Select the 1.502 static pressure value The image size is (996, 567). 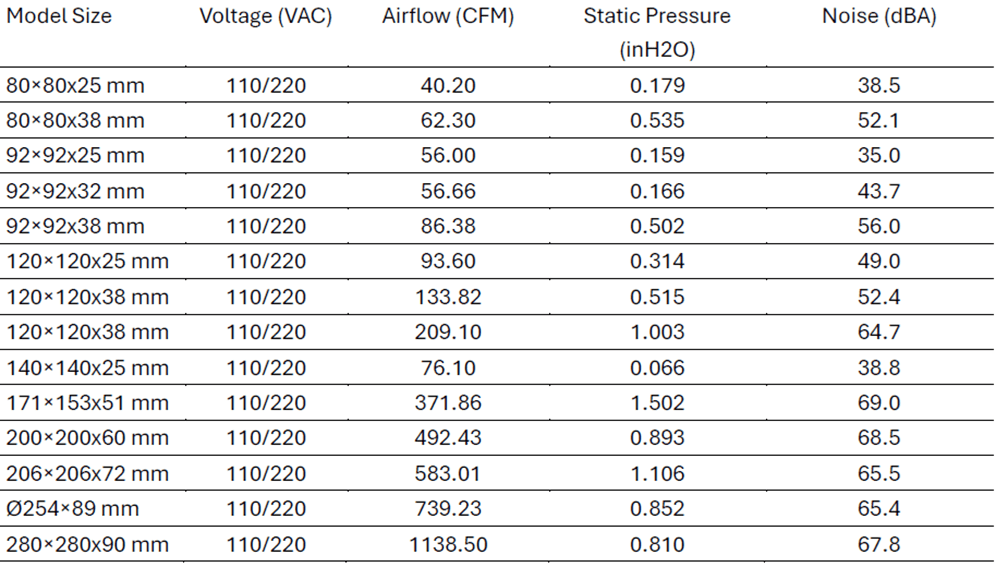[x=657, y=403]
